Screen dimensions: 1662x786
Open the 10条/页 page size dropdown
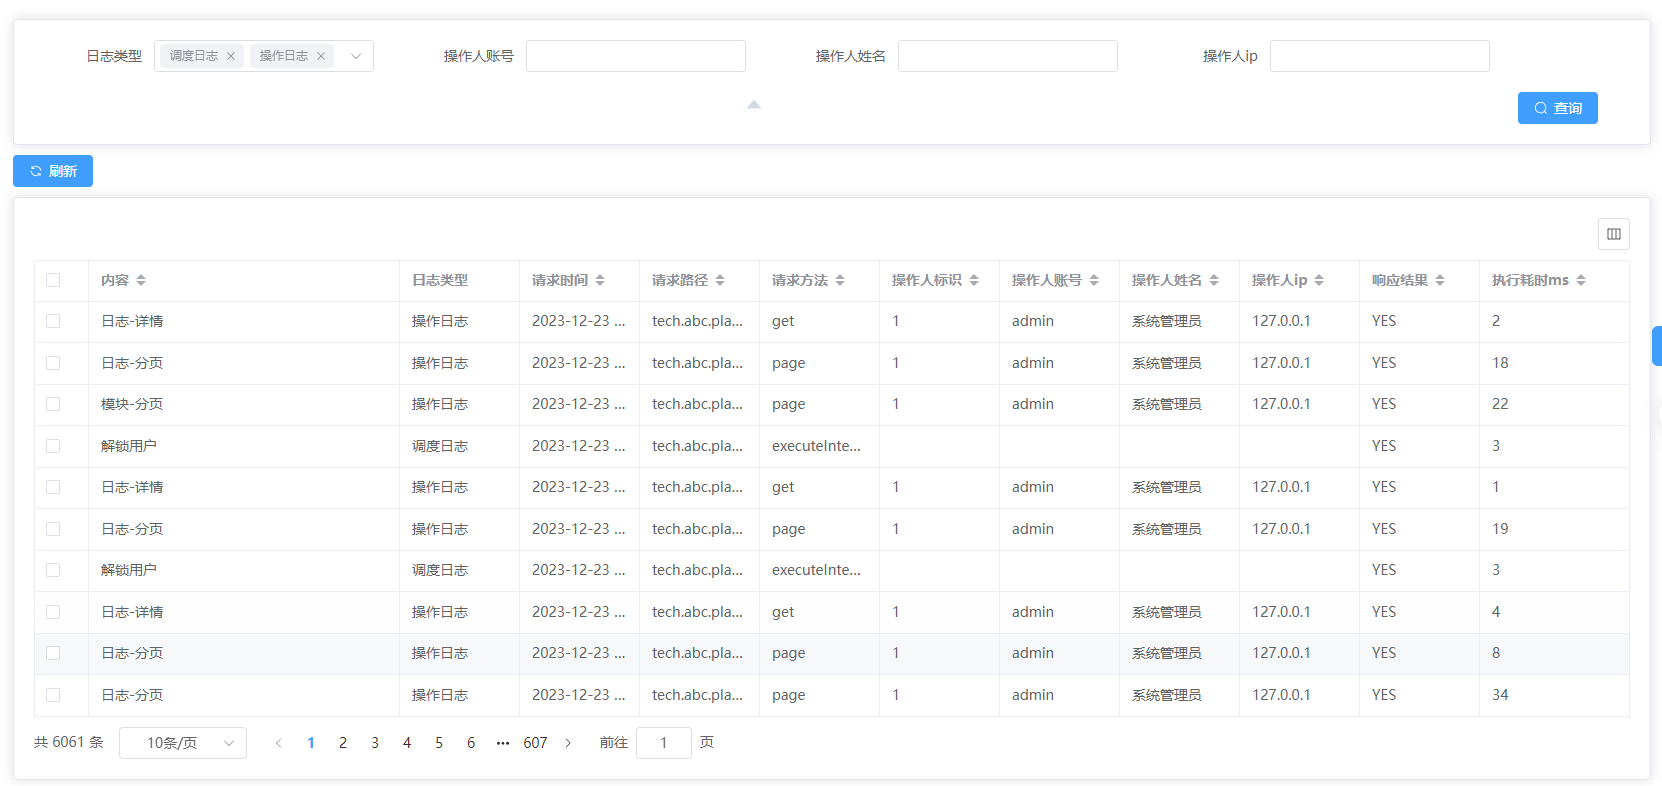point(183,743)
